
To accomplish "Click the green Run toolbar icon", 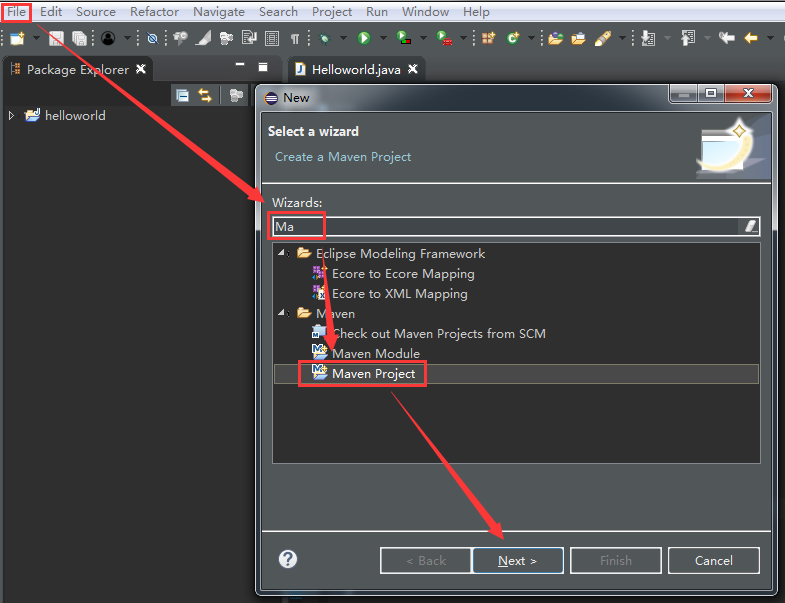I will [x=364, y=38].
